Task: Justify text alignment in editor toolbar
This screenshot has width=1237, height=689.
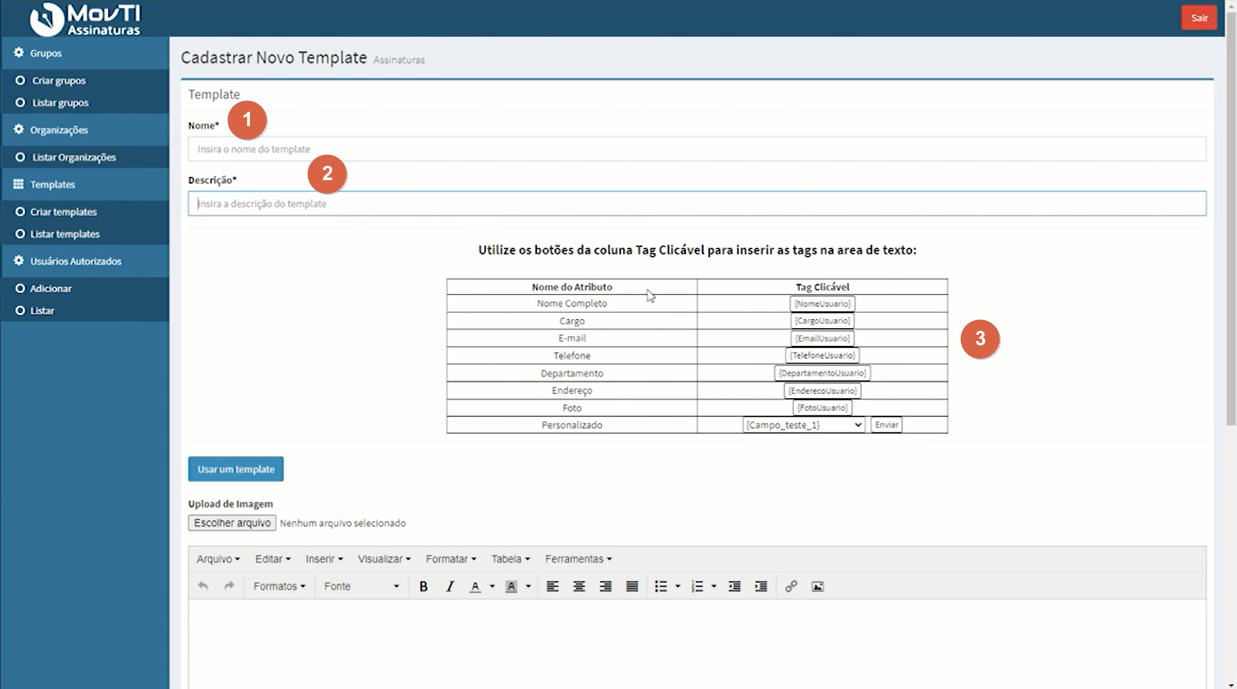Action: [x=632, y=587]
